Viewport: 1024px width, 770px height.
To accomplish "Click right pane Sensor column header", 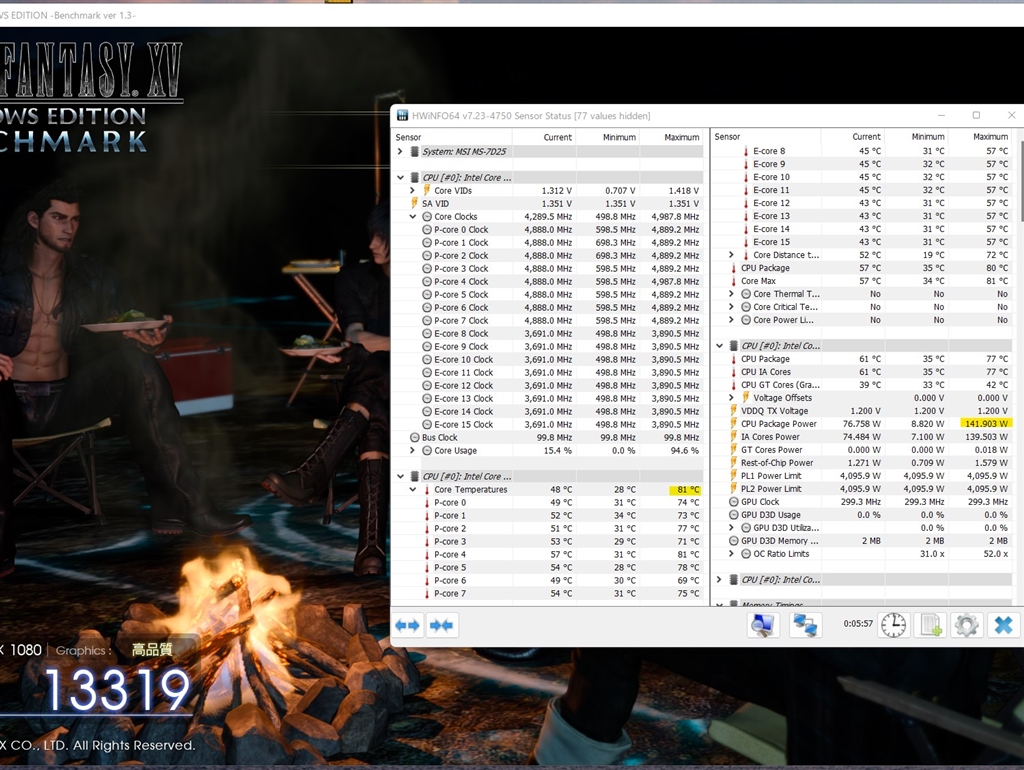I will tap(766, 136).
